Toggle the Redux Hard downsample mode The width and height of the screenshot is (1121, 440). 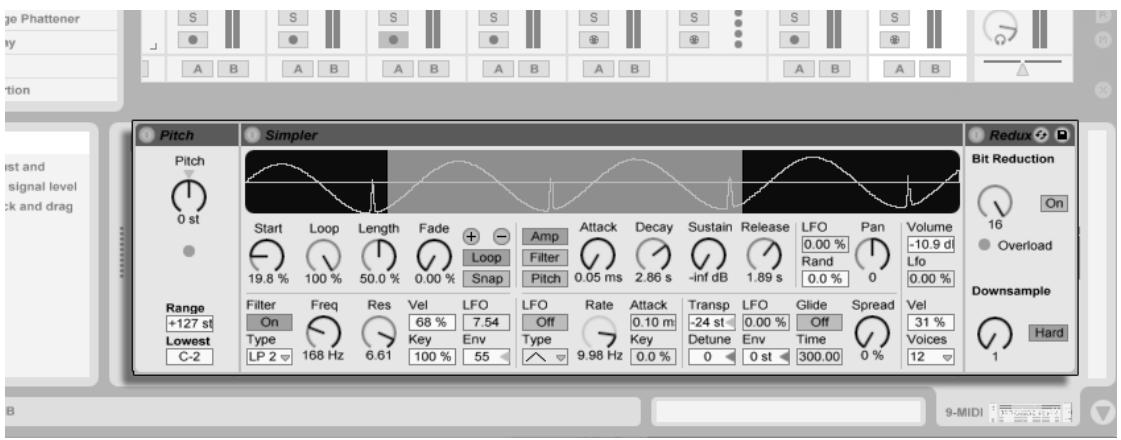[1047, 333]
